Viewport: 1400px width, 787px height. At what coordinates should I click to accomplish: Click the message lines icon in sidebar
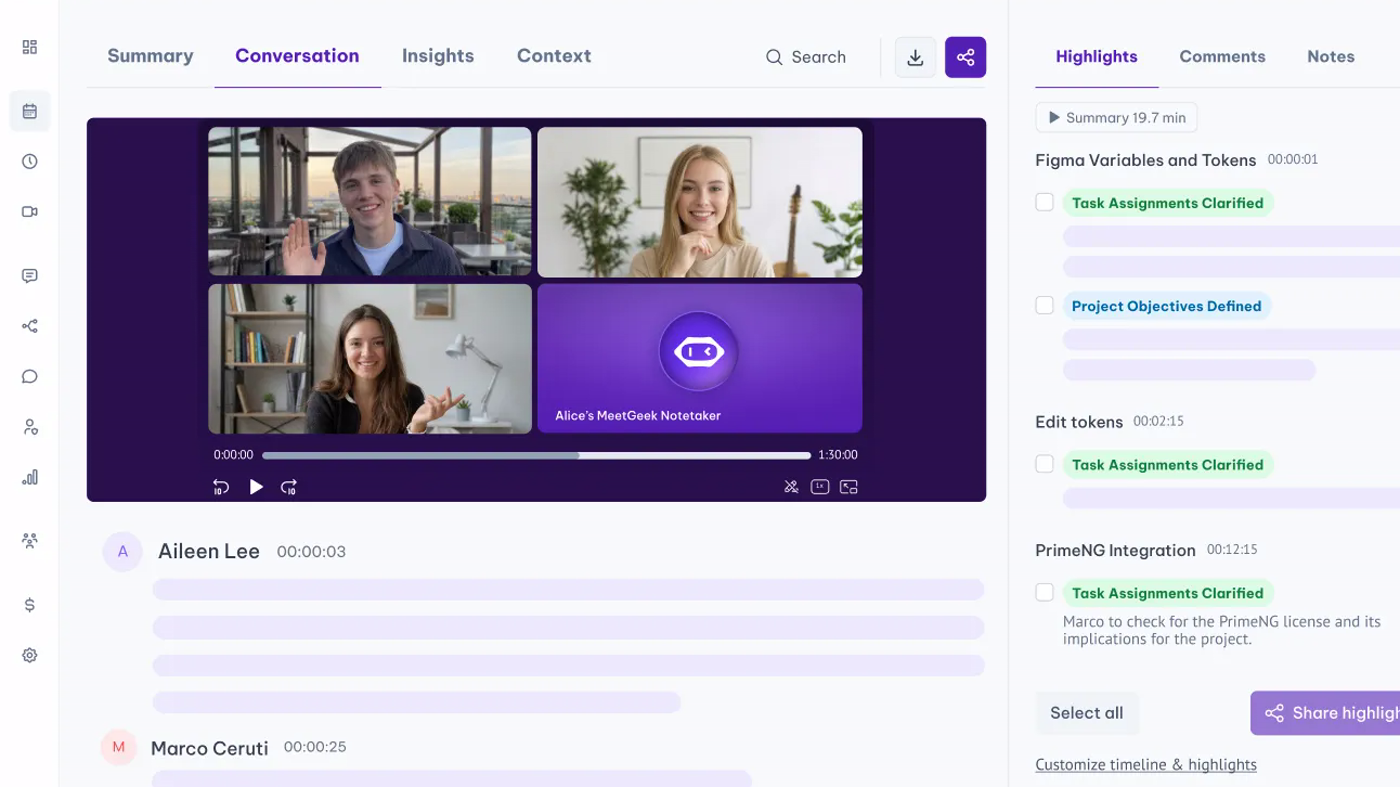click(x=30, y=276)
